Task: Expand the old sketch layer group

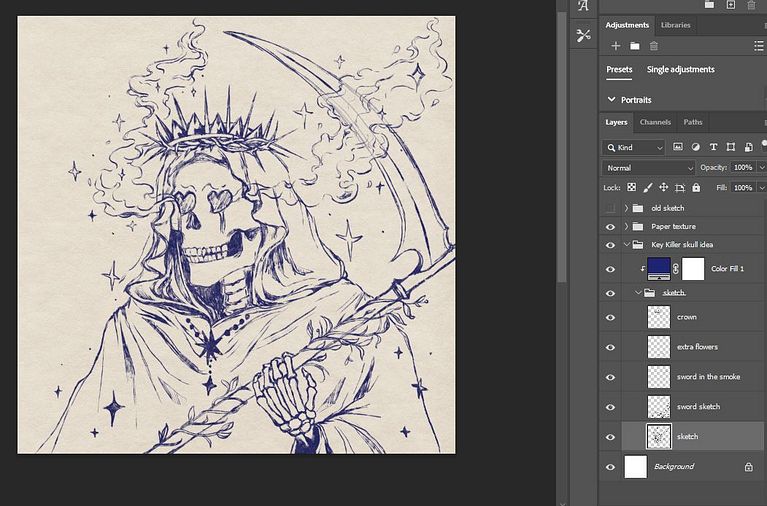Action: click(626, 208)
